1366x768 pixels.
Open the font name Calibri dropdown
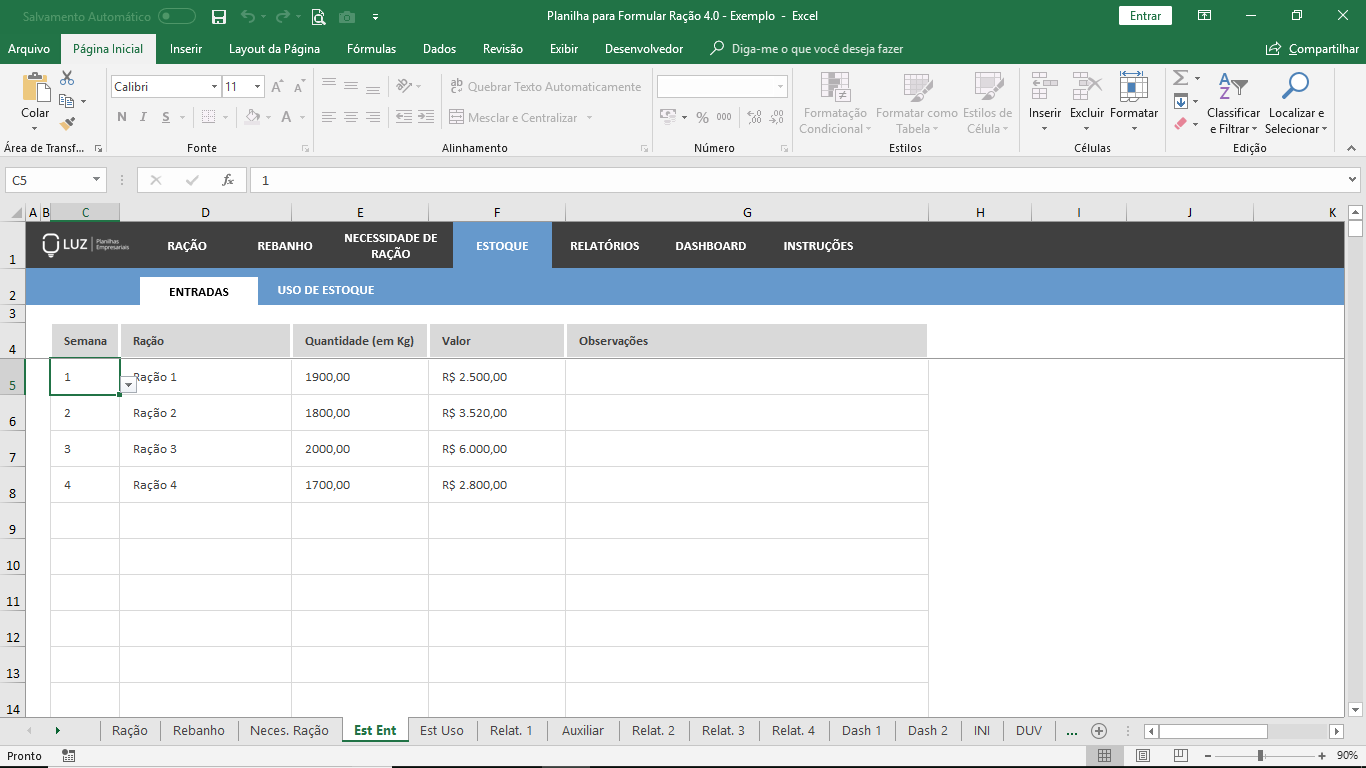point(214,87)
